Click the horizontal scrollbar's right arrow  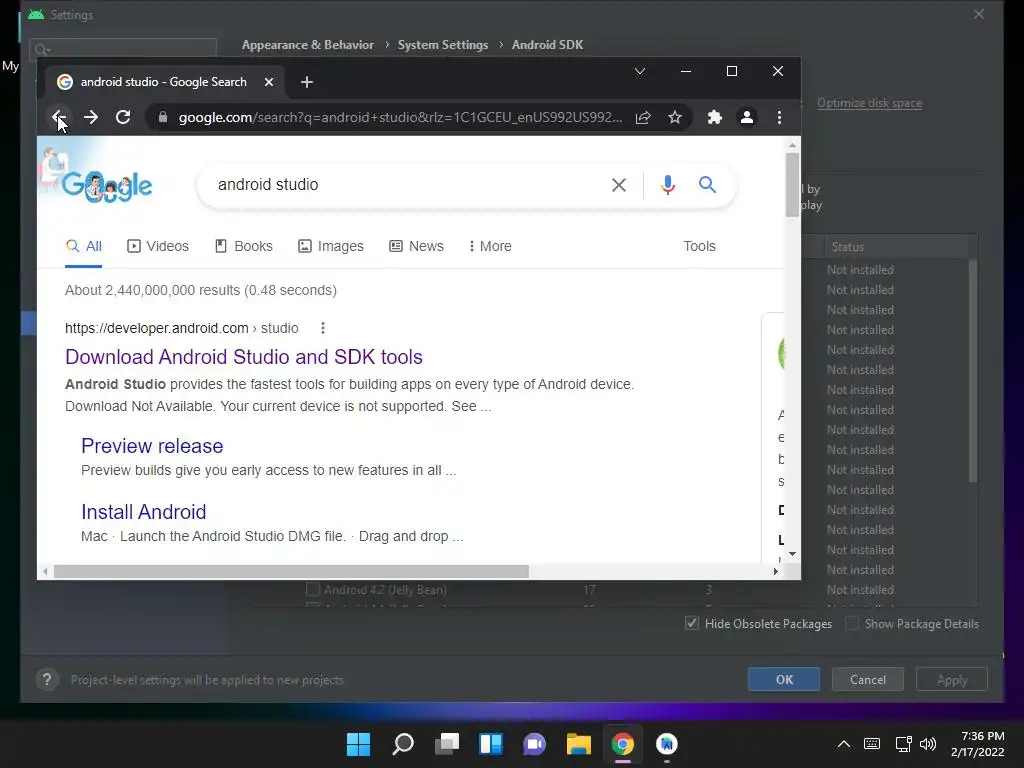(775, 571)
